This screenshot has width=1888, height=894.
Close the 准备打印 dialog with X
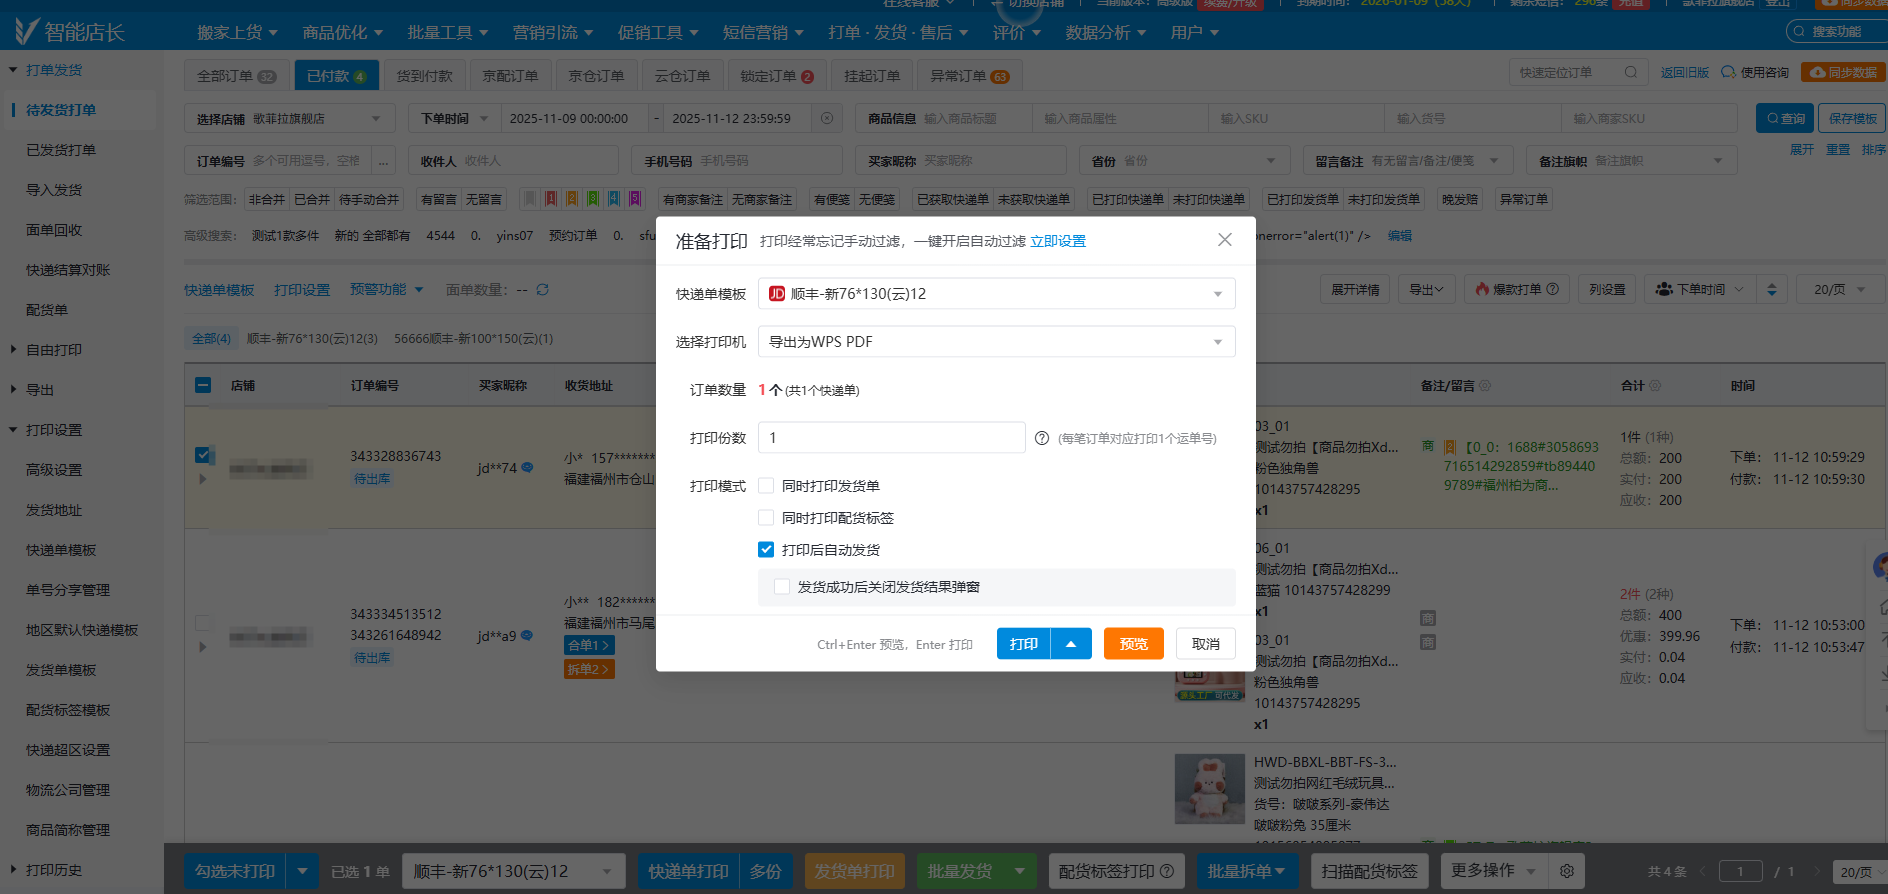(x=1224, y=240)
